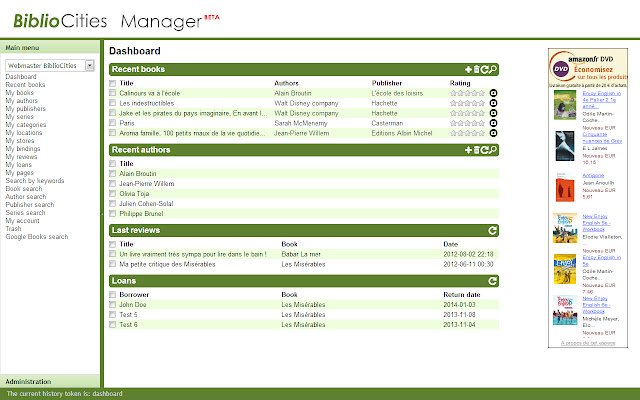Add a new author in Recent authors header
The height and width of the screenshot is (400, 640).
click(469, 150)
